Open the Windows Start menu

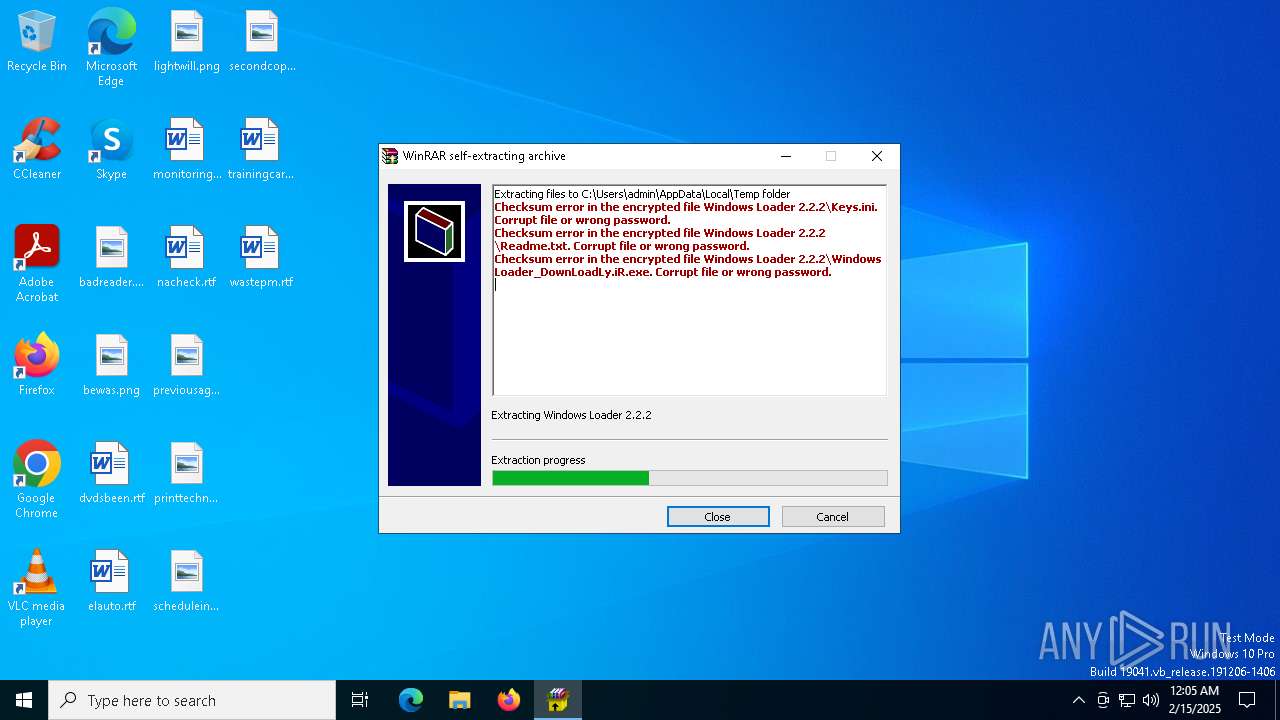click(24, 700)
